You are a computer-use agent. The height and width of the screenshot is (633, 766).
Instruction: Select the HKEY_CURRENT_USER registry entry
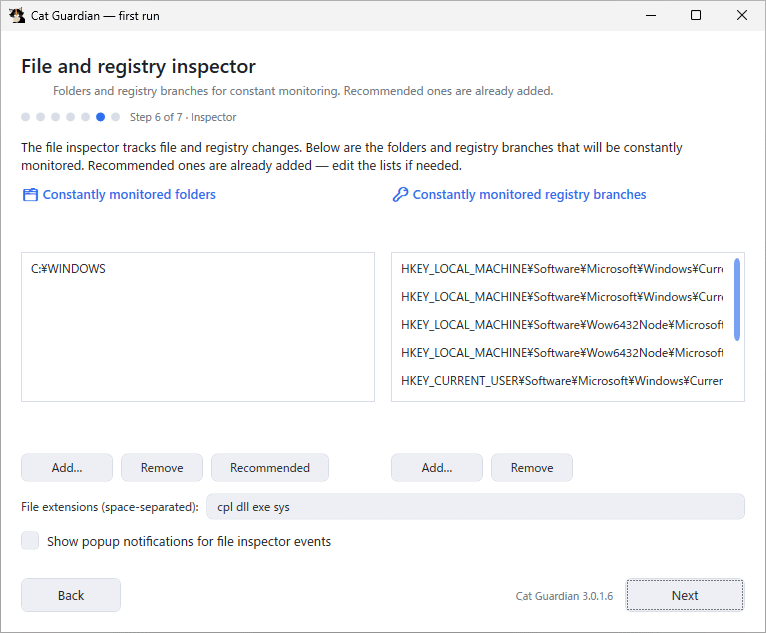(x=562, y=380)
